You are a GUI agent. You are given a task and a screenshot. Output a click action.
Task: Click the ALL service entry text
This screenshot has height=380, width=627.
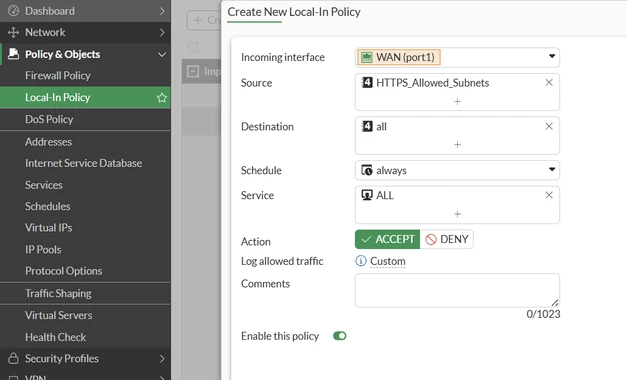385,195
